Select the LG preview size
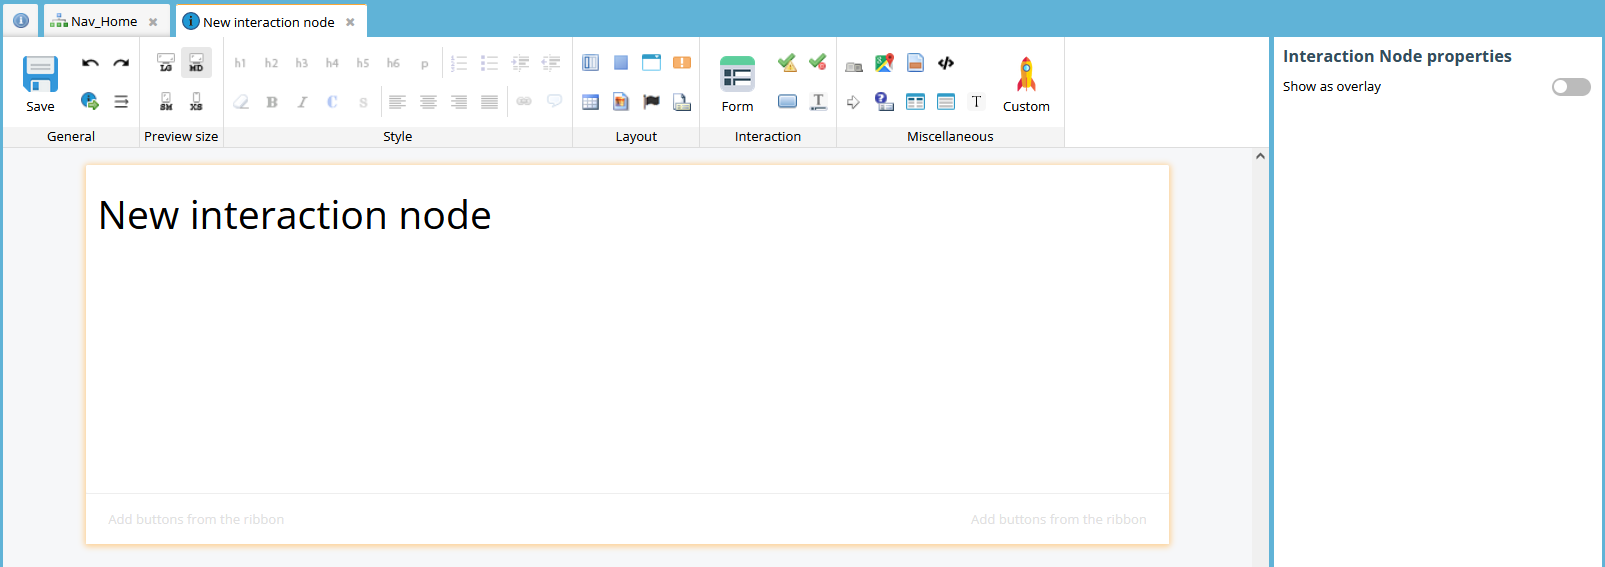This screenshot has height=567, width=1605. [166, 63]
